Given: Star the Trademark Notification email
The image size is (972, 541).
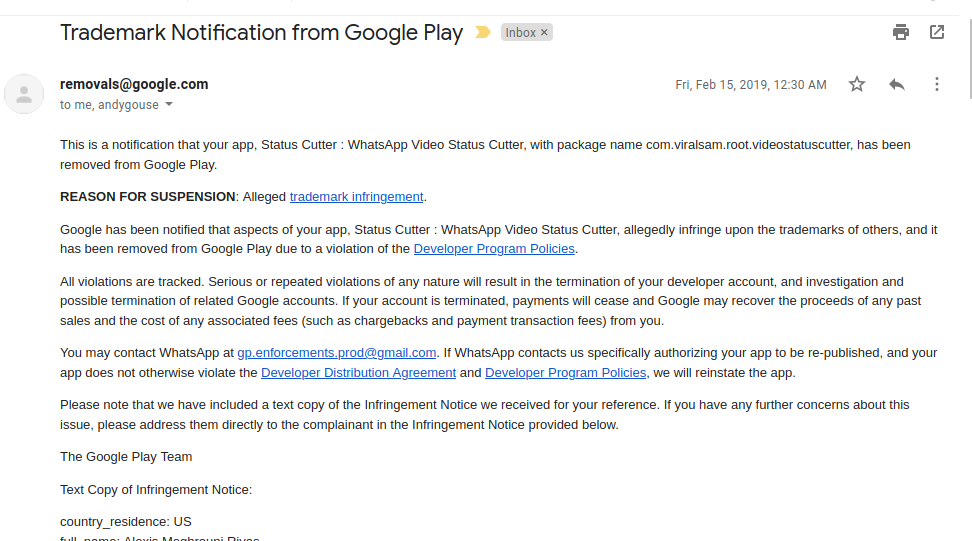Looking at the screenshot, I should click(x=857, y=84).
